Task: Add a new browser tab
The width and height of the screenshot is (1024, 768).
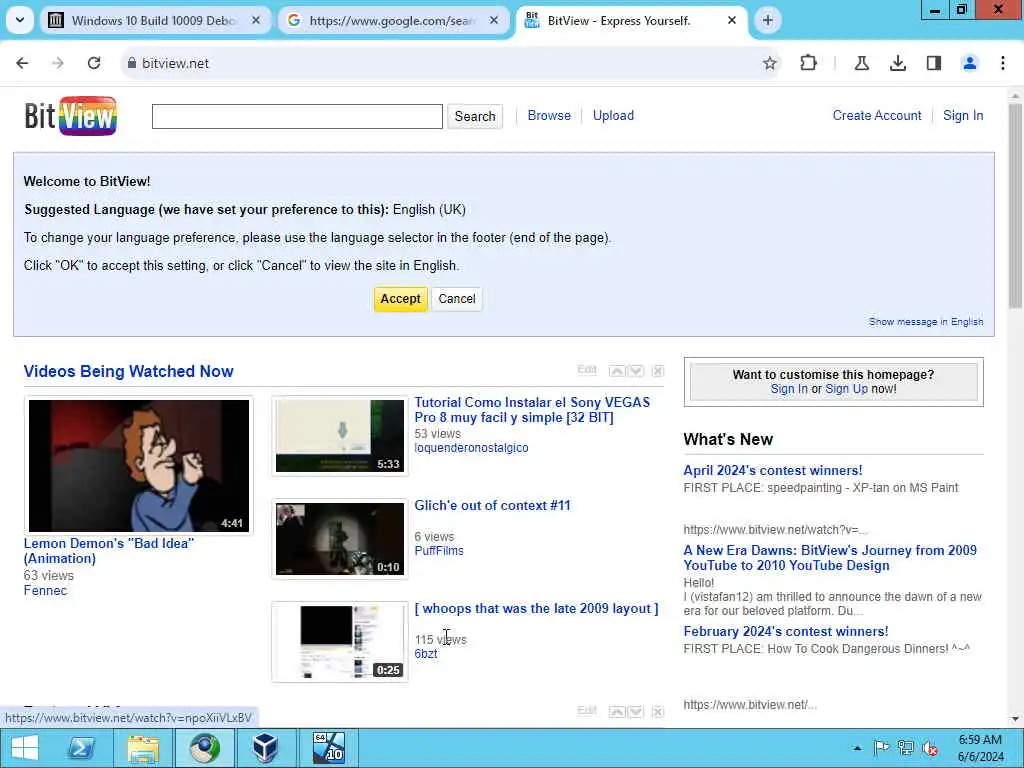Action: [768, 20]
